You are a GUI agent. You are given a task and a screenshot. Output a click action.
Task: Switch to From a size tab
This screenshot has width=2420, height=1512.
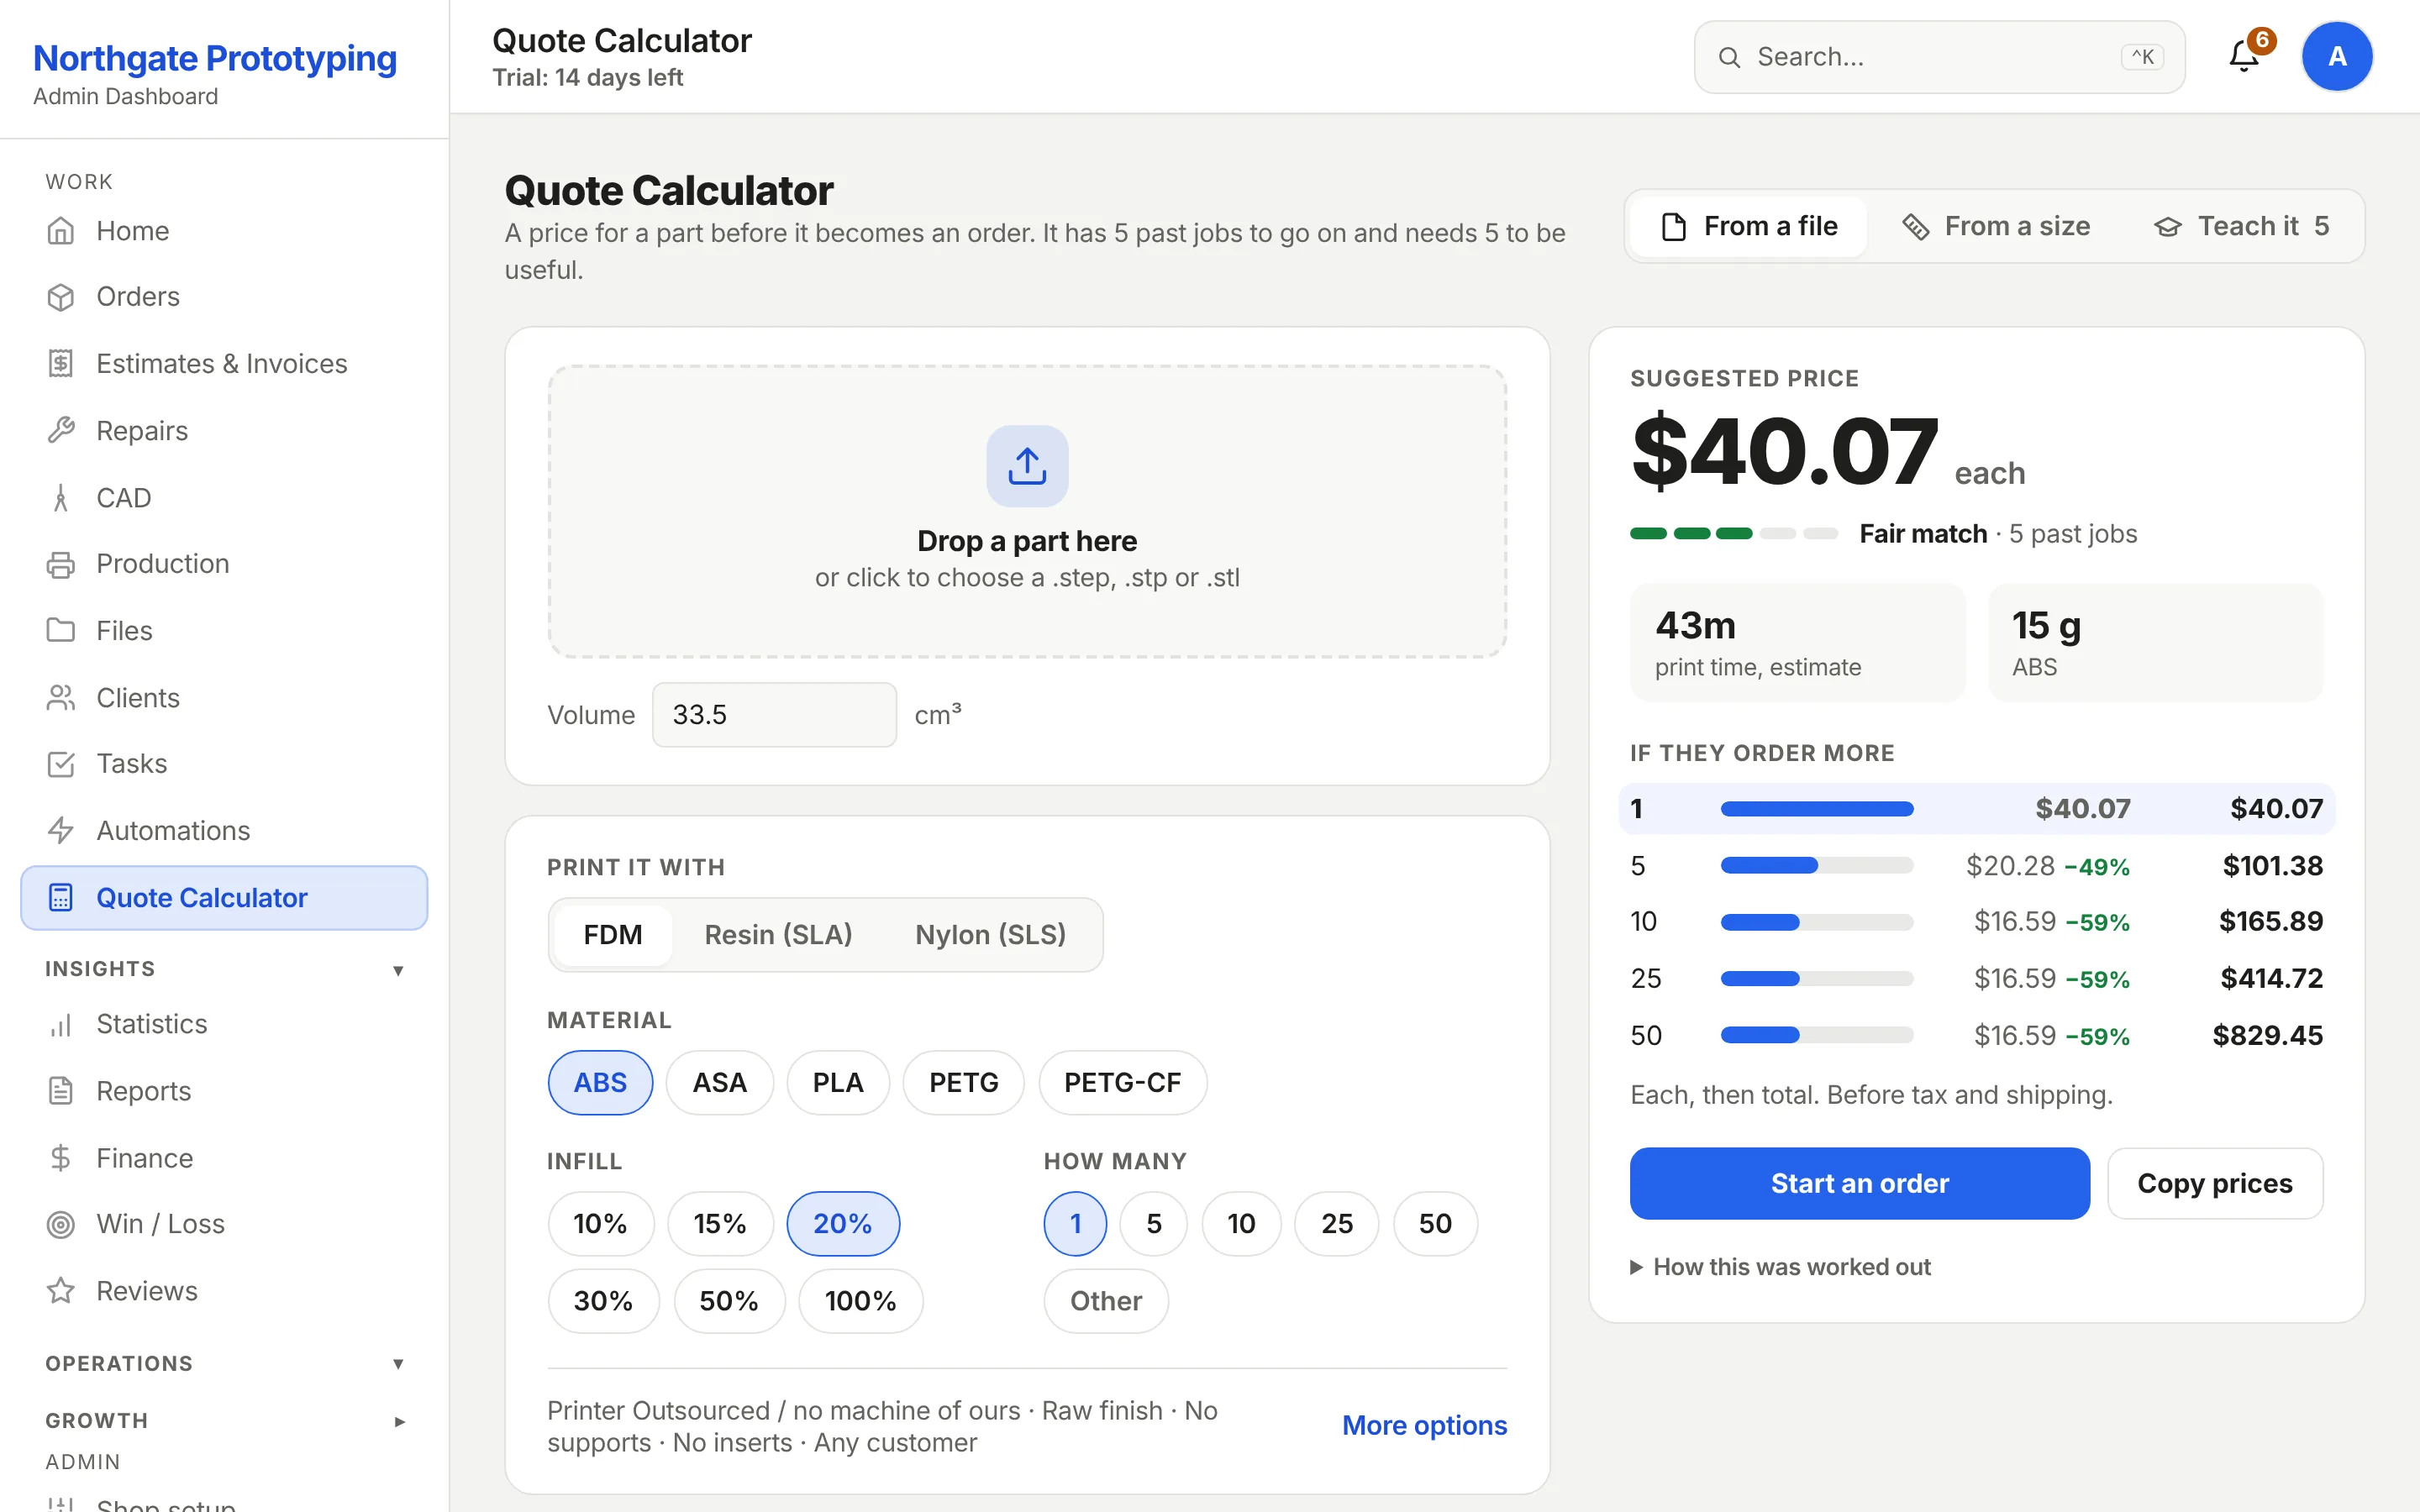pos(1996,227)
